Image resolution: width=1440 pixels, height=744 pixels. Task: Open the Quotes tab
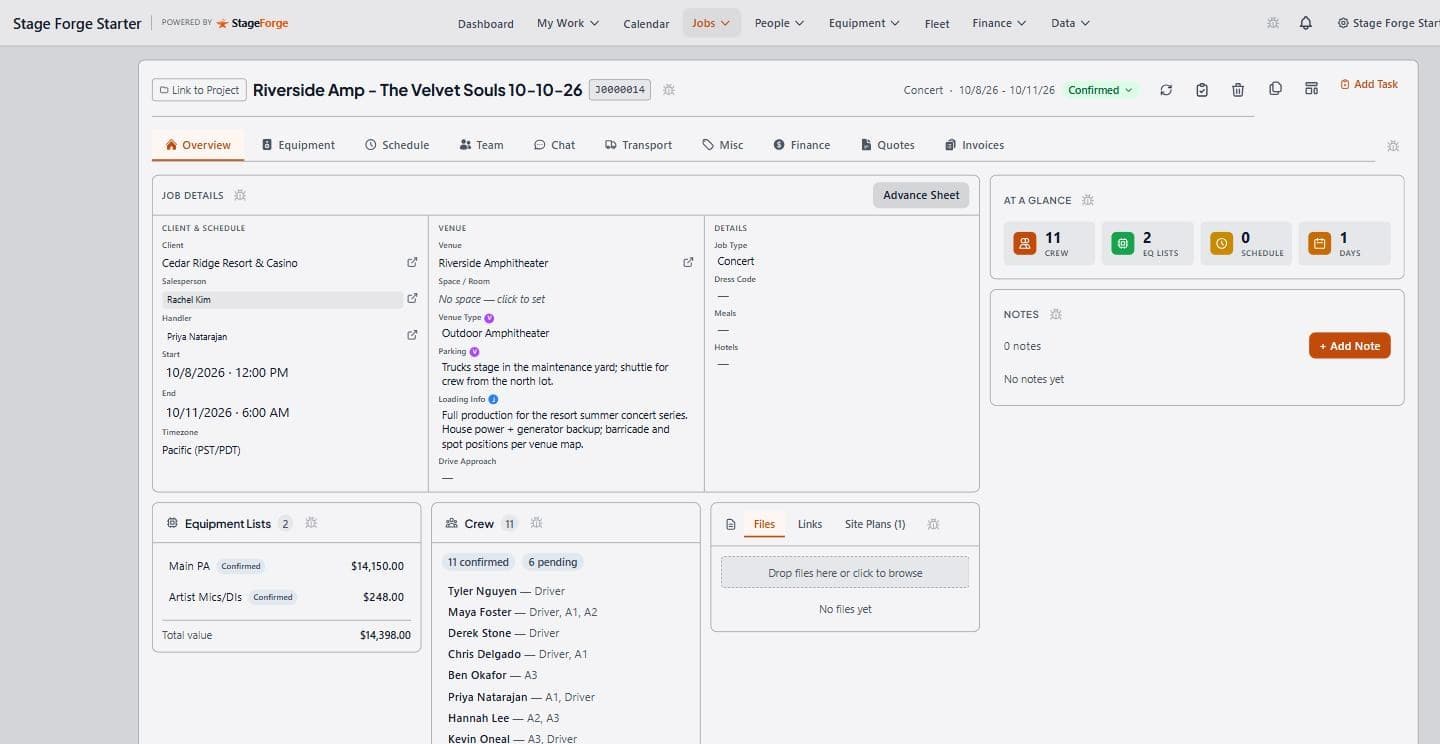click(x=887, y=145)
